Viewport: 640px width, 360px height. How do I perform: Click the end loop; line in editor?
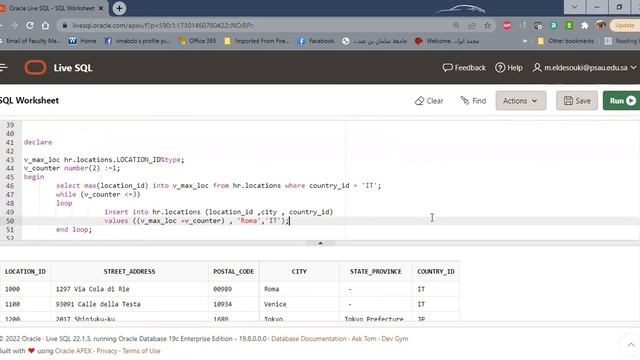74,229
